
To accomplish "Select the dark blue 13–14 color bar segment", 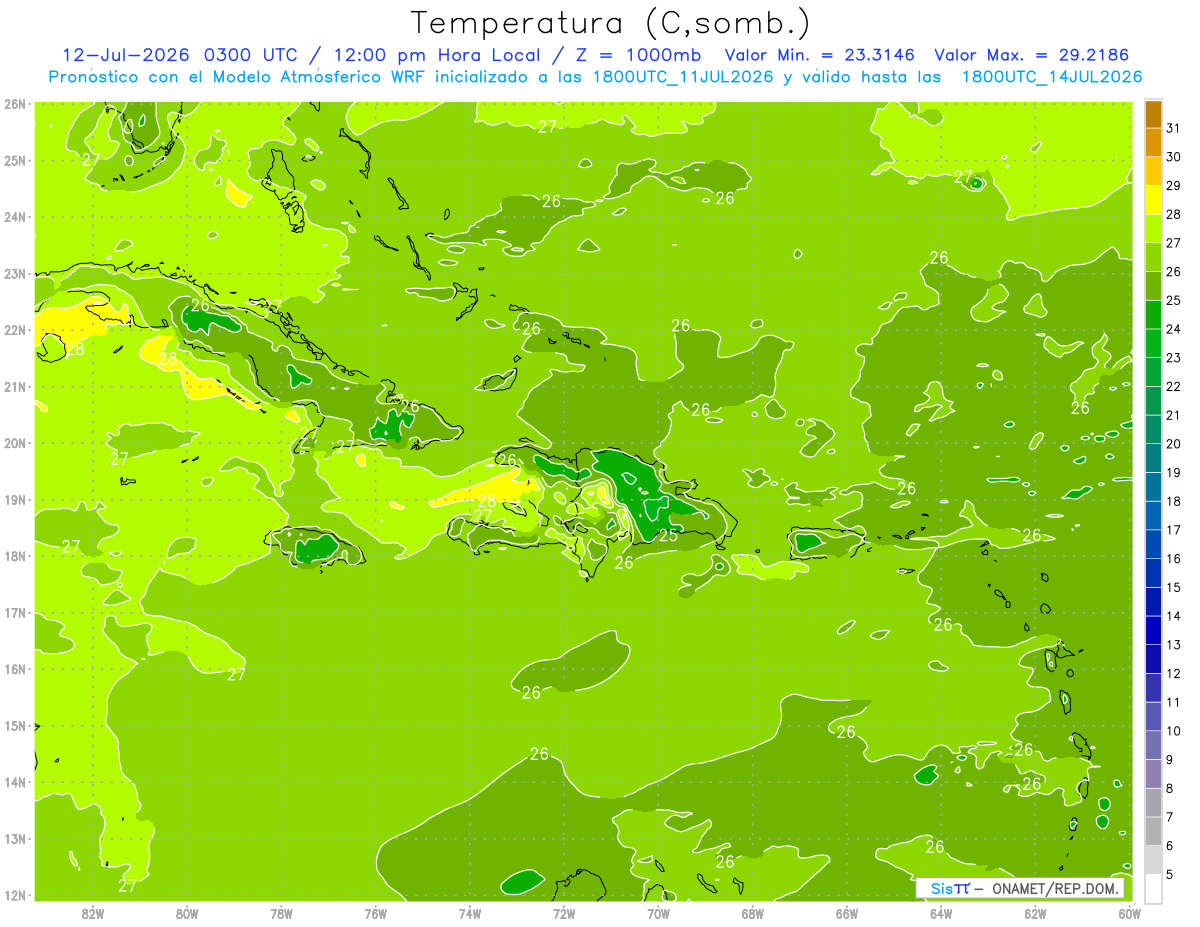I will coord(1152,630).
